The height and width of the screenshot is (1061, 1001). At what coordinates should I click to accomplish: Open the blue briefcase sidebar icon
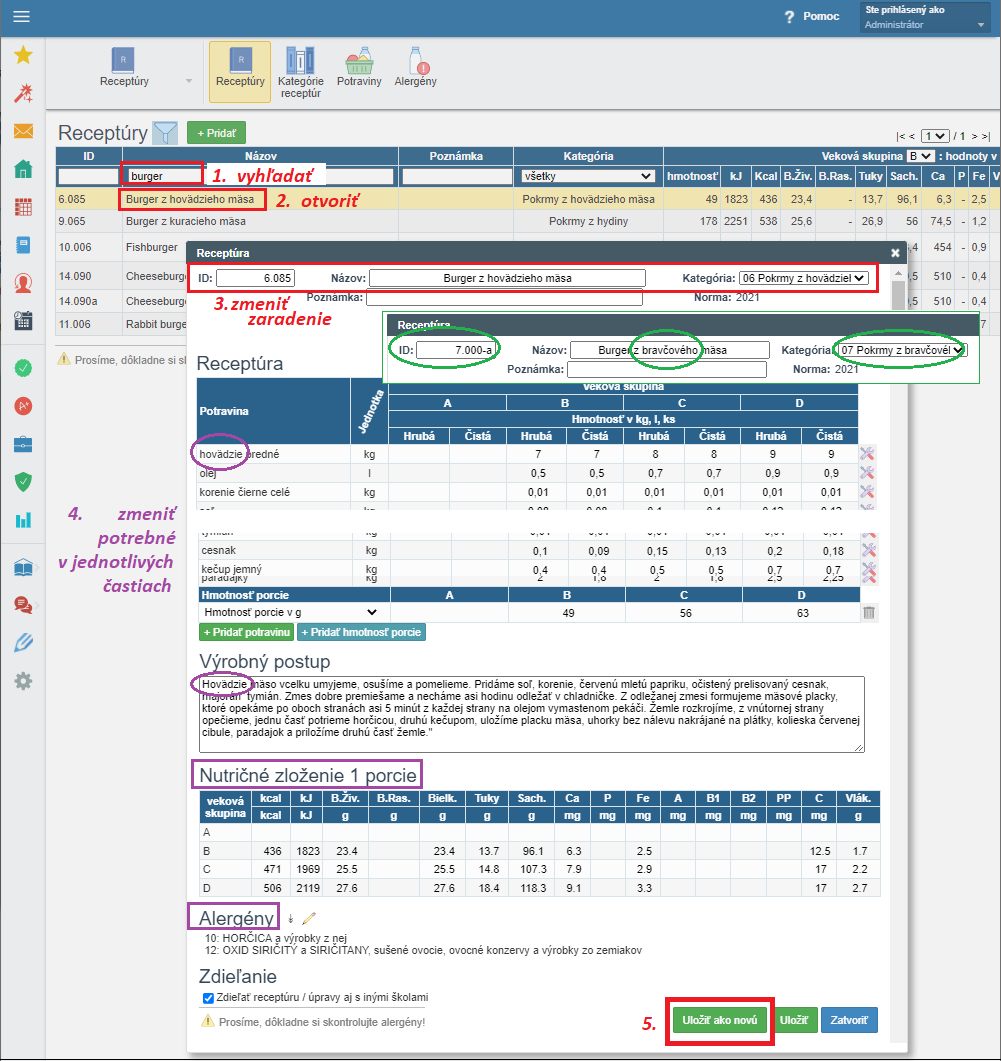[x=23, y=445]
